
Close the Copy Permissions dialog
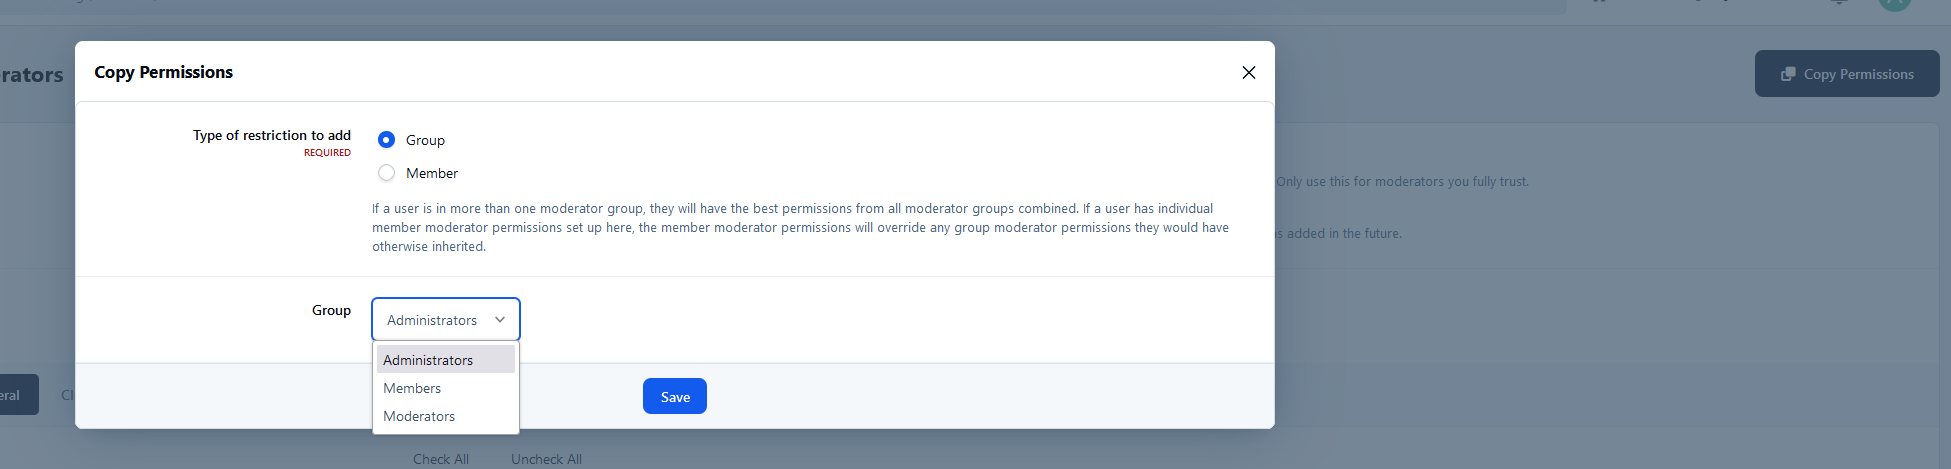[1248, 72]
